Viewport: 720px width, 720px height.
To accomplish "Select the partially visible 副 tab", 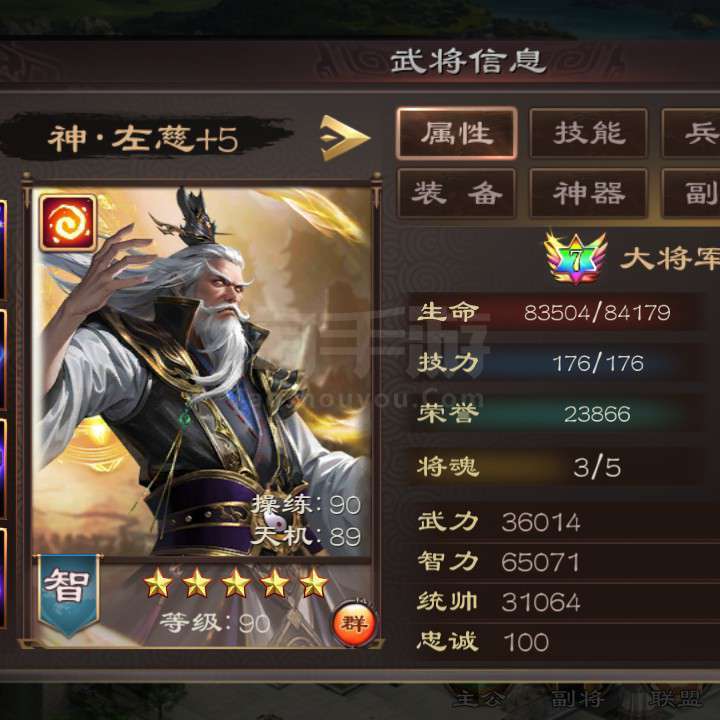I will 691,193.
